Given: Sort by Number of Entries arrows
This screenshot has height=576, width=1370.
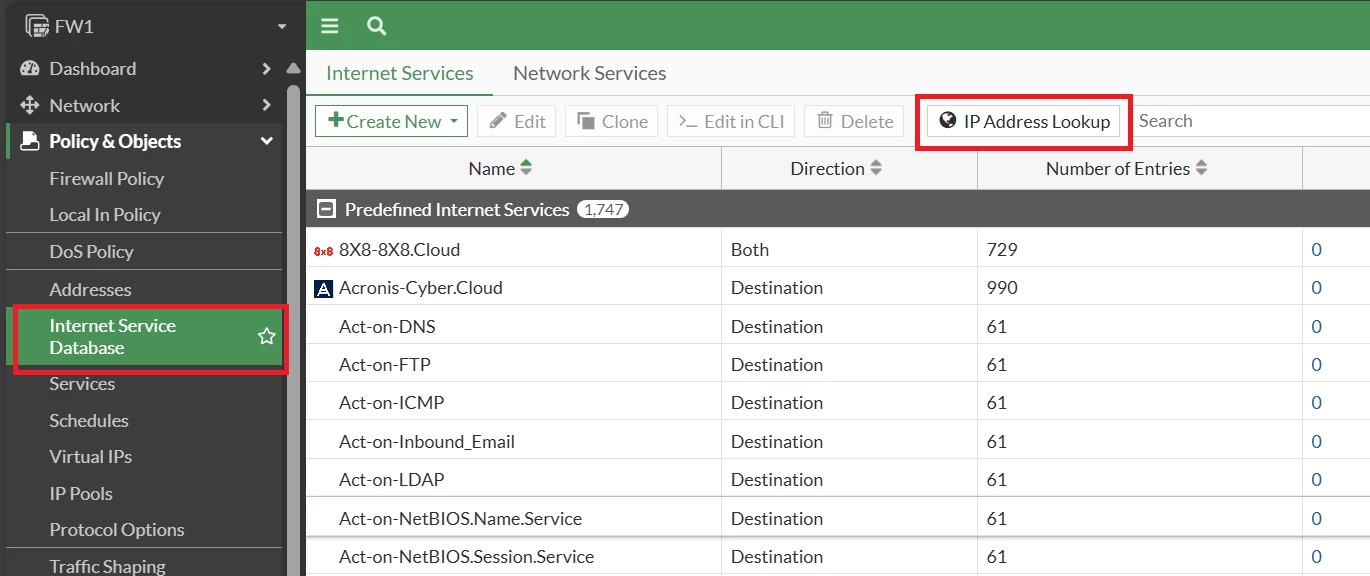Looking at the screenshot, I should point(1202,168).
